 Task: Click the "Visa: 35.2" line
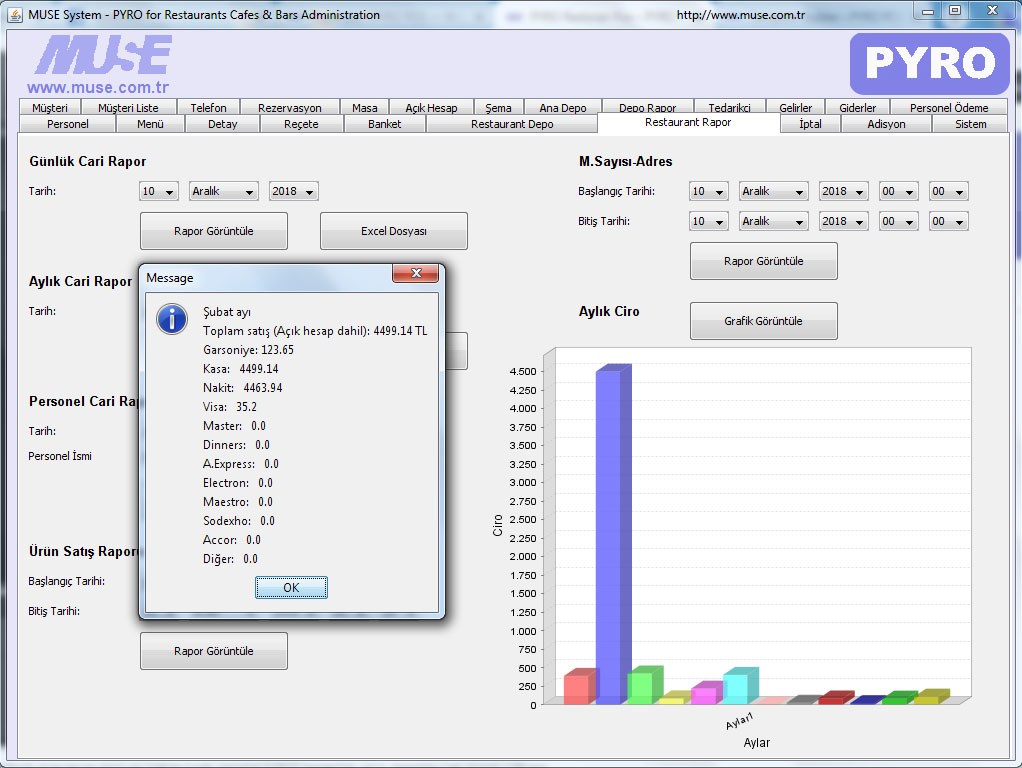click(230, 406)
